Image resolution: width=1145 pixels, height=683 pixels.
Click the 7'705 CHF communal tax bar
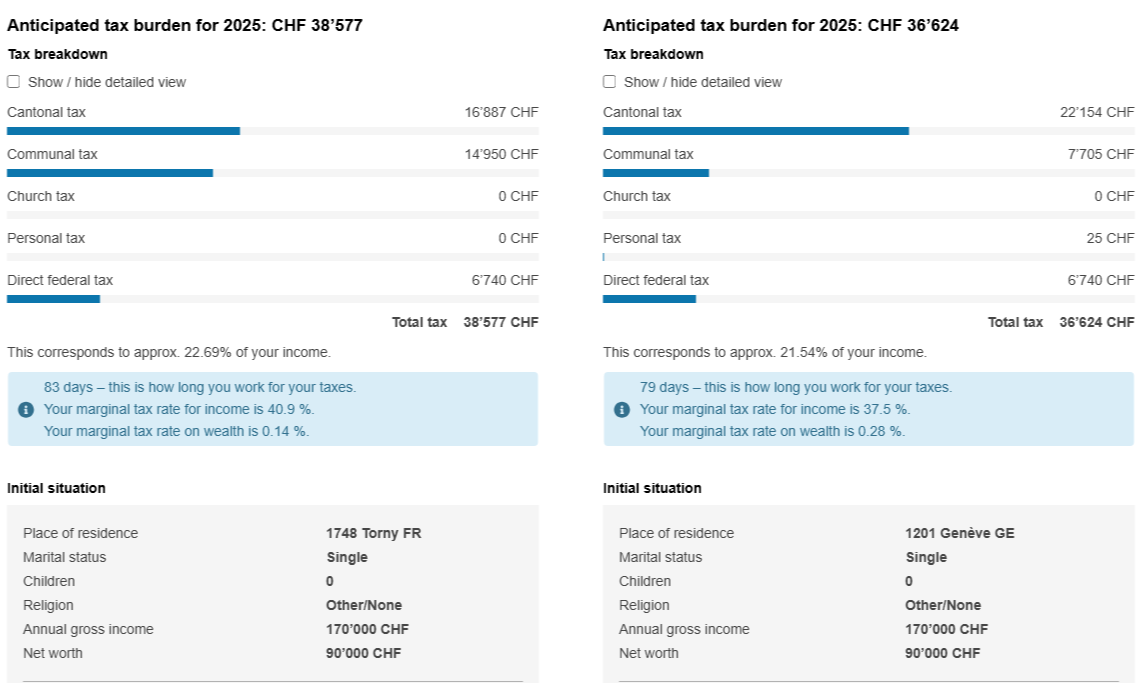pos(656,173)
